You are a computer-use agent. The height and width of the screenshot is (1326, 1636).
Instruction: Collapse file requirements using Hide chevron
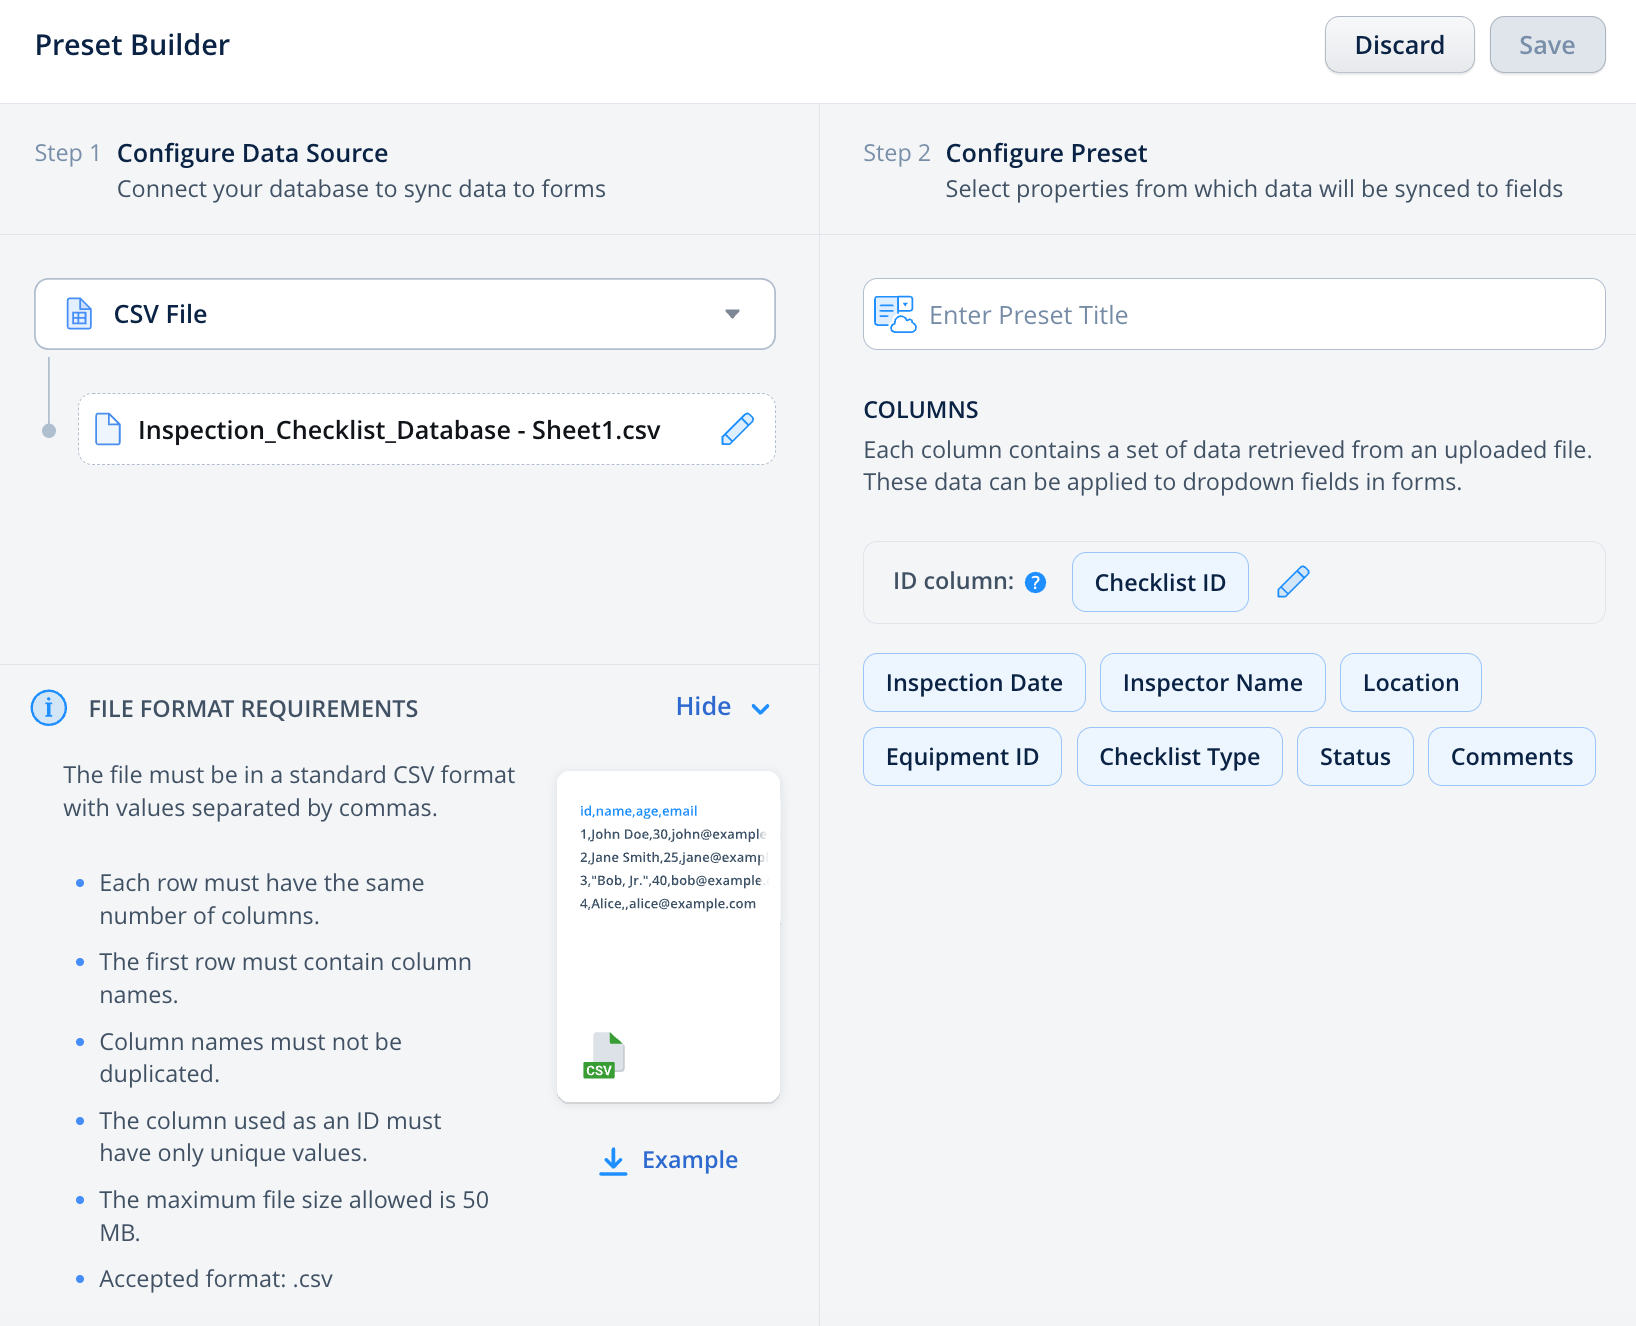(760, 709)
